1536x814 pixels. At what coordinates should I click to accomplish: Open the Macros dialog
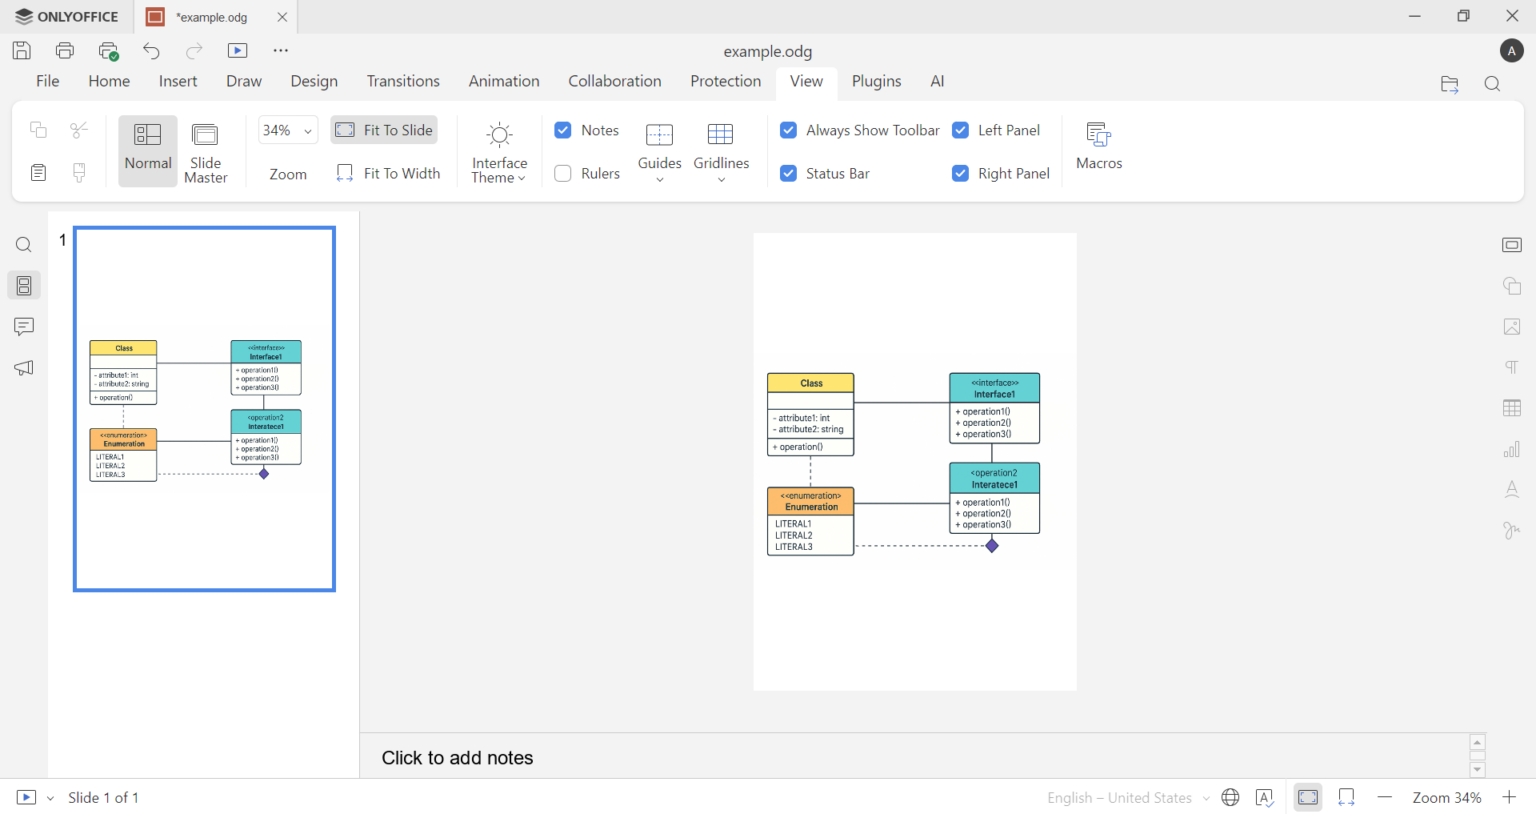point(1098,146)
